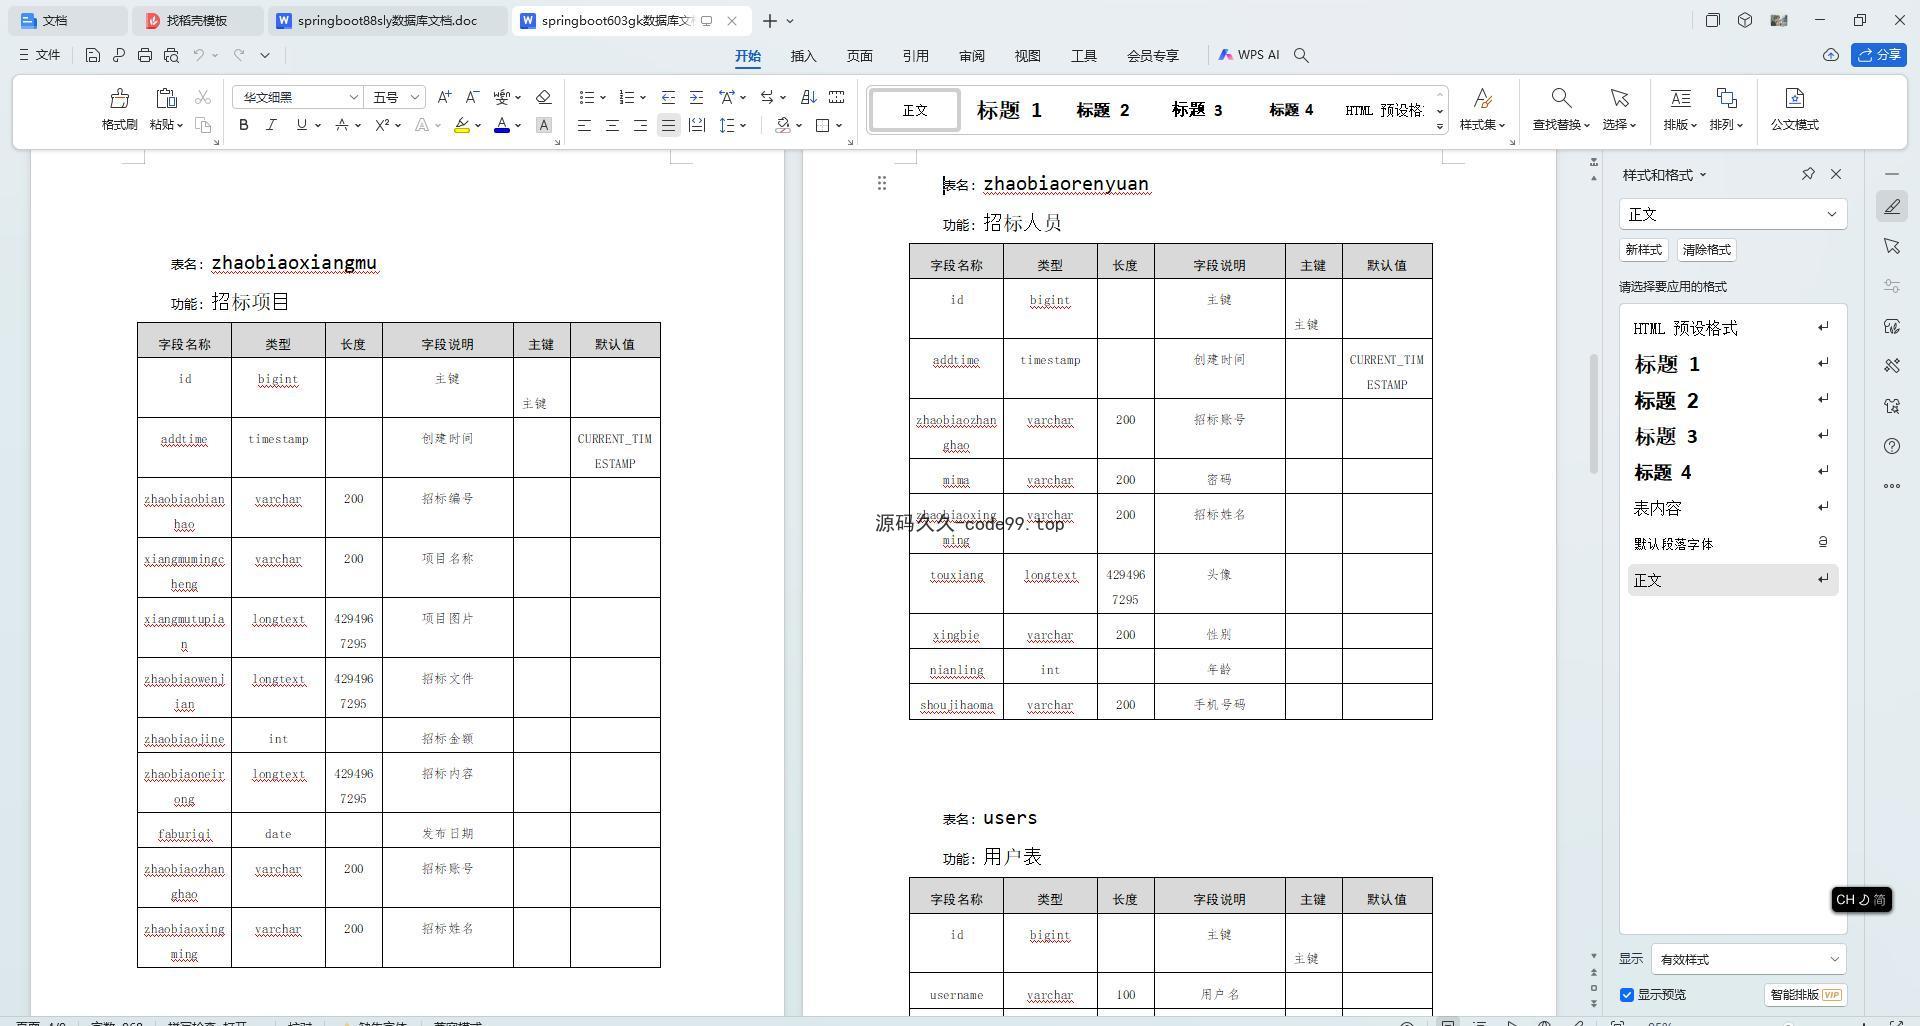
Task: Click the Save document icon
Action: click(92, 55)
